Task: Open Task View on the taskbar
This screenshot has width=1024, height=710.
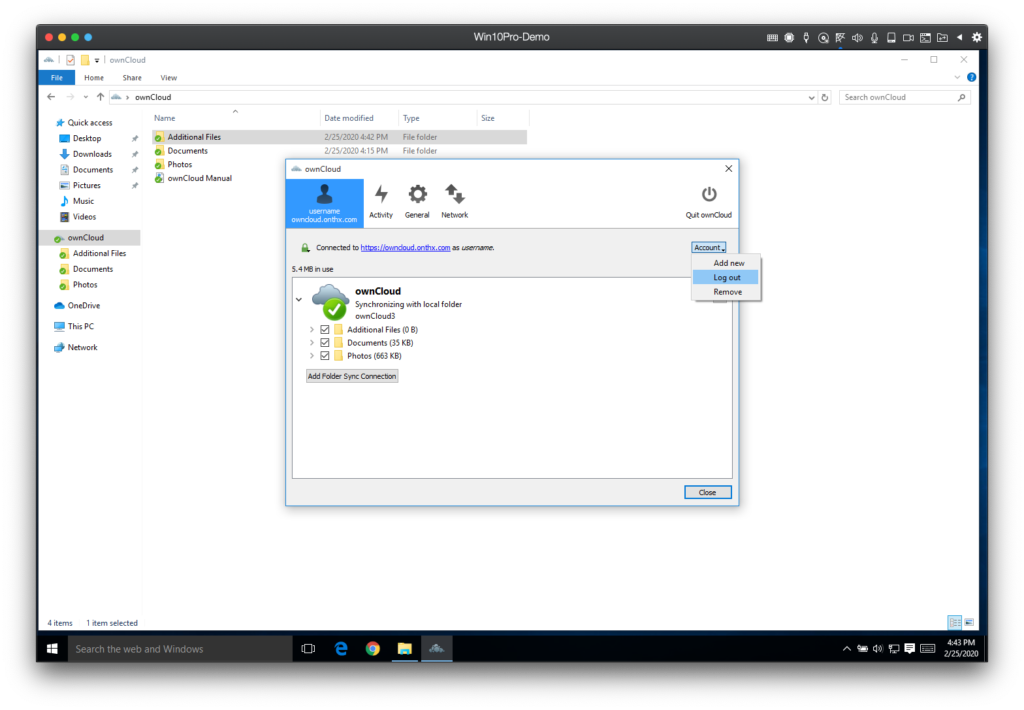Action: [x=308, y=649]
